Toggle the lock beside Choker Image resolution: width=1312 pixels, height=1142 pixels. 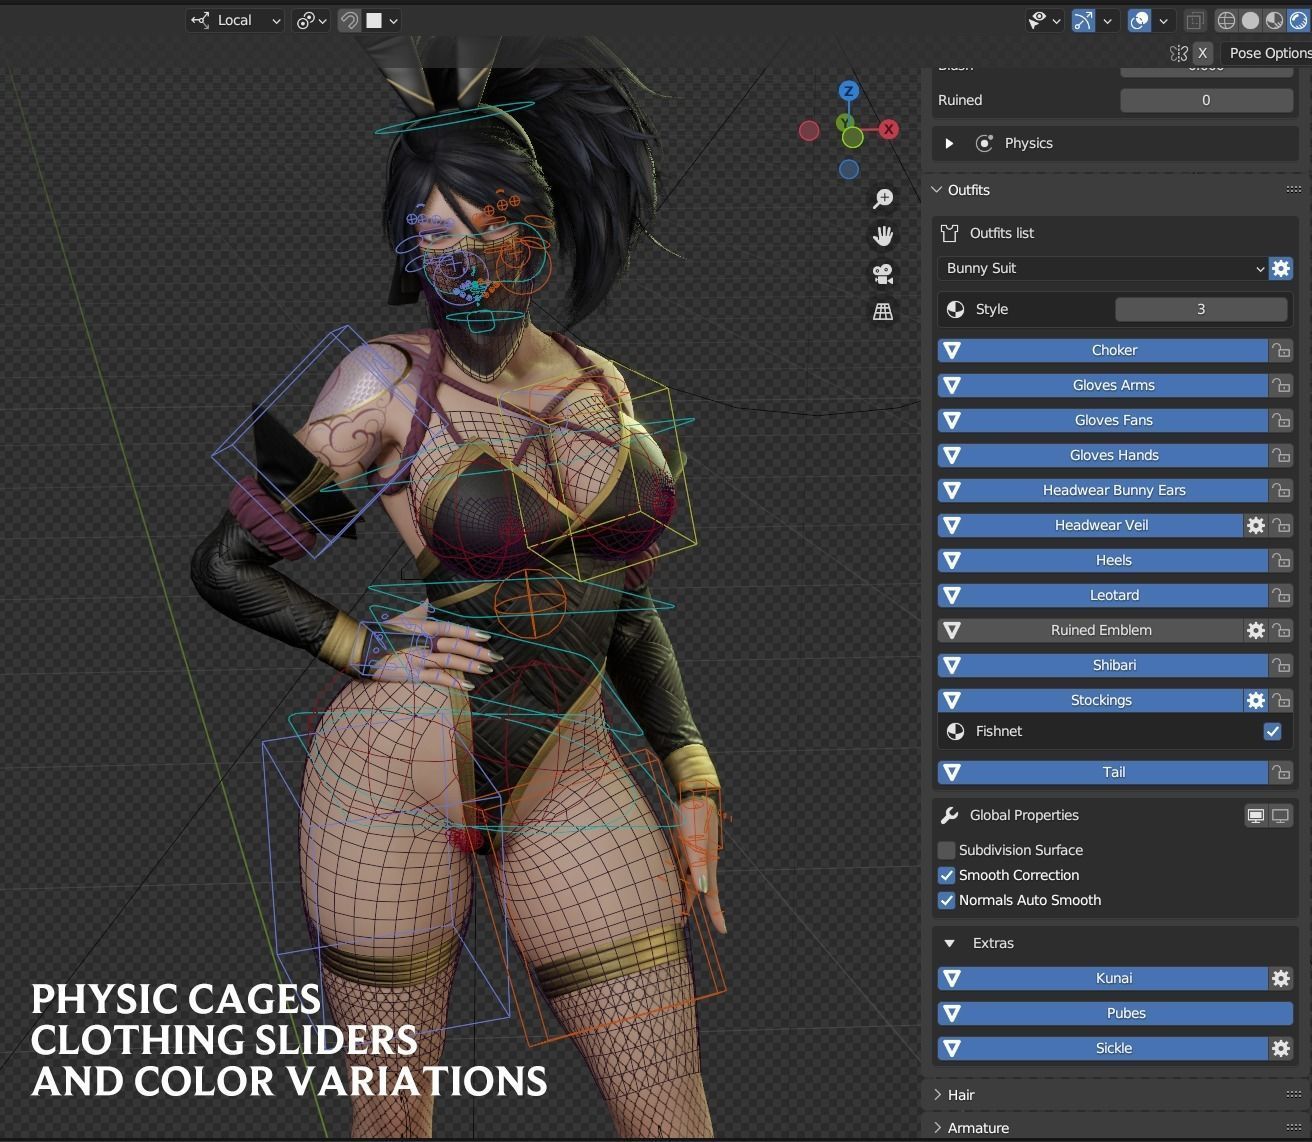[x=1281, y=350]
